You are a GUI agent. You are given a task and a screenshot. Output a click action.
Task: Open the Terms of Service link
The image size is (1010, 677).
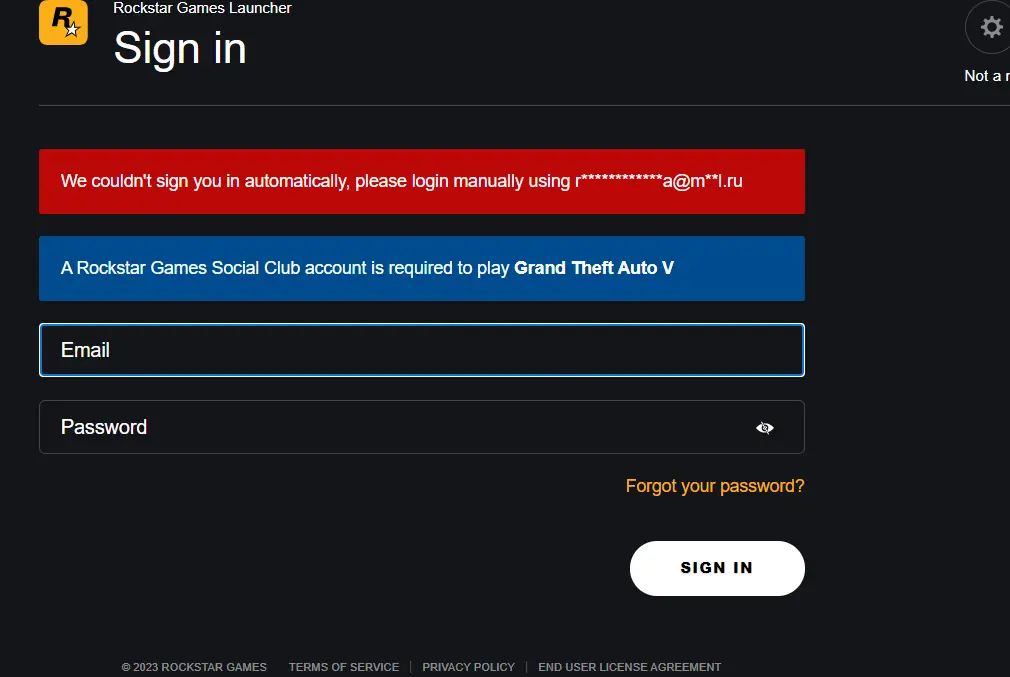[x=344, y=667]
